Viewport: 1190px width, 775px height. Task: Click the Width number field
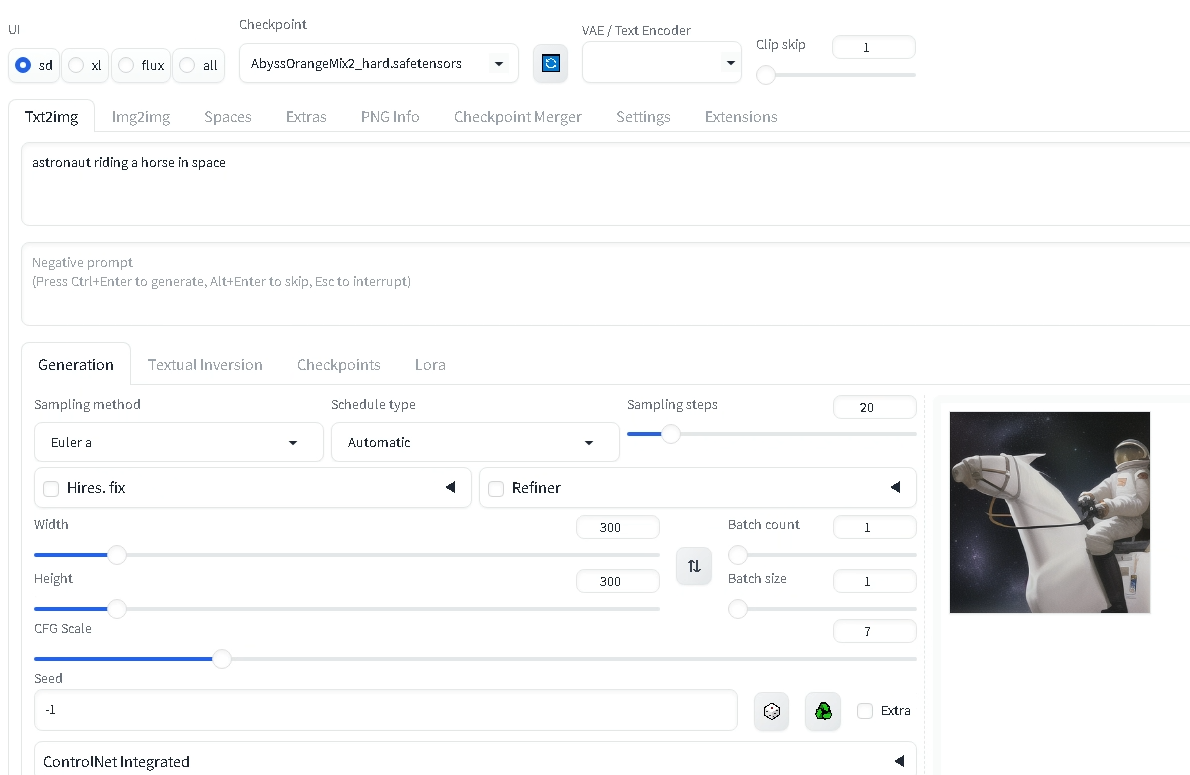[x=618, y=528]
